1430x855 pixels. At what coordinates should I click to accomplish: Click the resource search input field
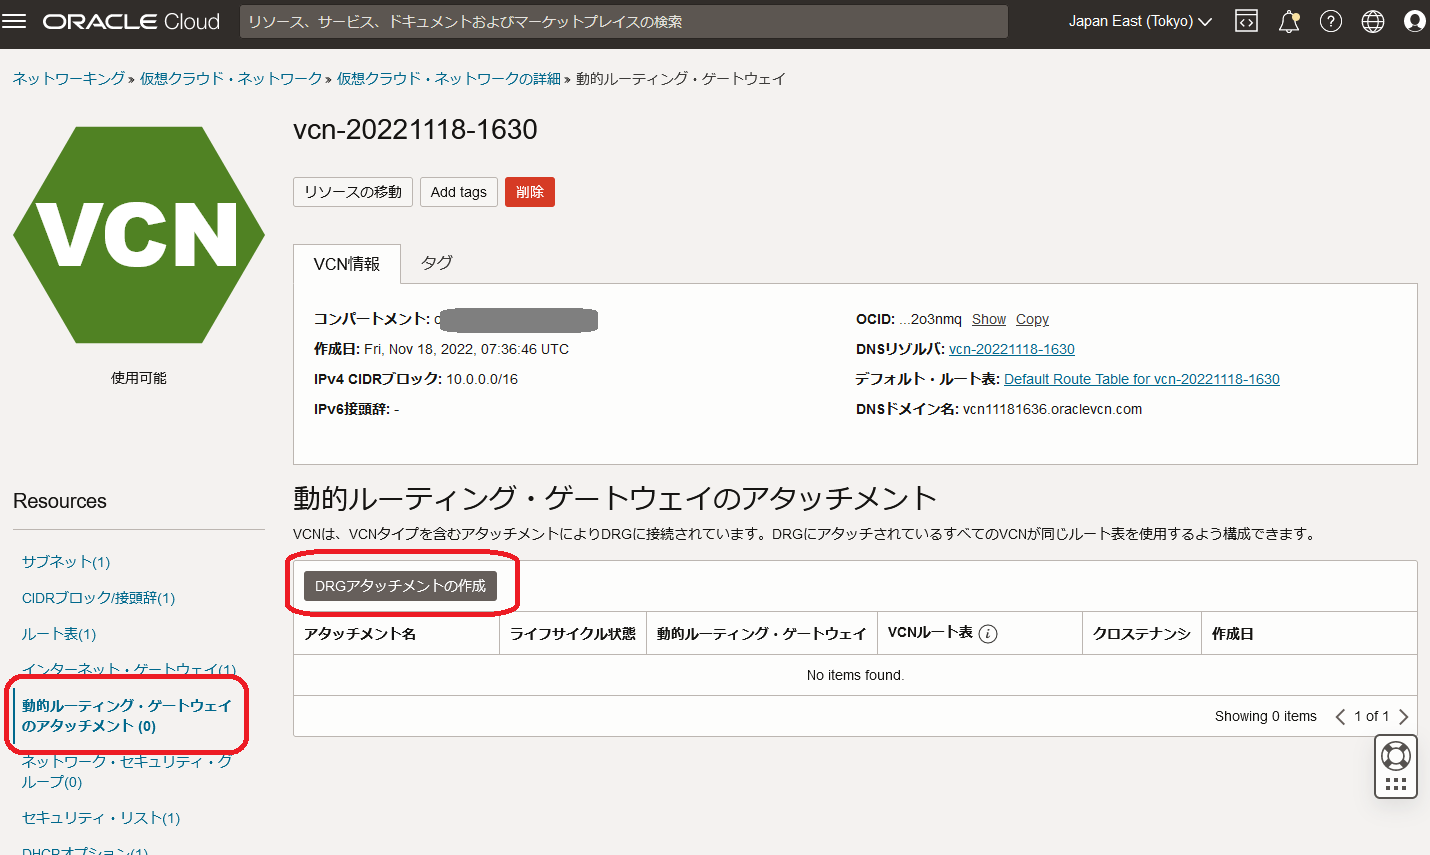pyautogui.click(x=620, y=21)
